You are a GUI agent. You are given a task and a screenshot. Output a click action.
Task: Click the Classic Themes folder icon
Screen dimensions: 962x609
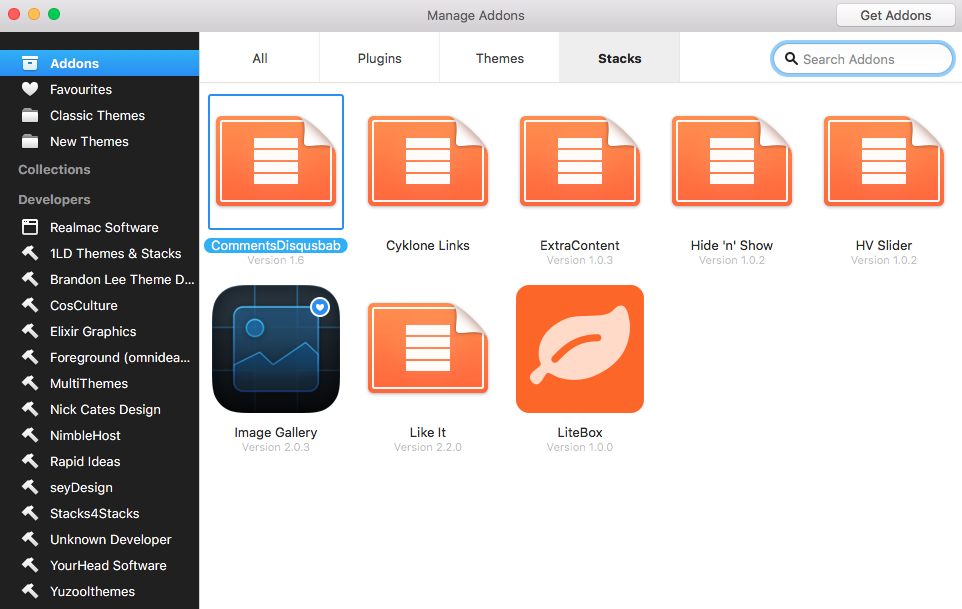[x=29, y=115]
